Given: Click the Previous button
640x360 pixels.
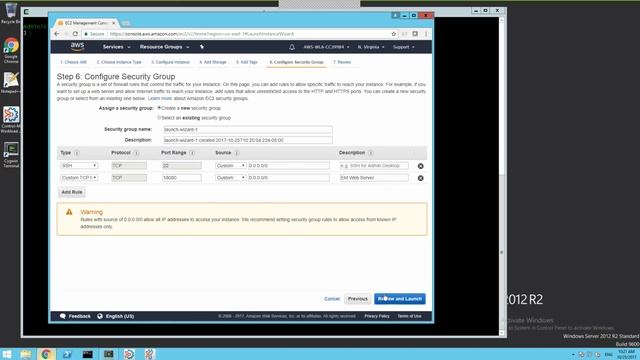Looking at the screenshot, I should [358, 299].
